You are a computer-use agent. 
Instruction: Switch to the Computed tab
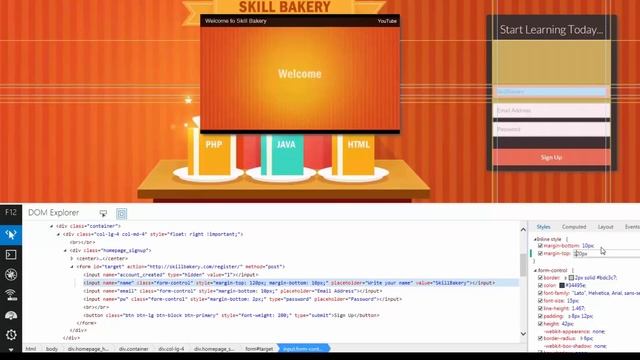574,227
